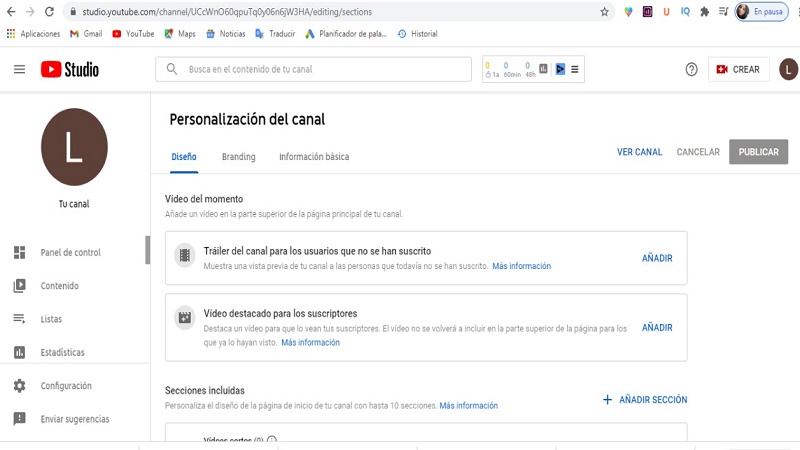Bookmark this page with the star icon
800x450 pixels.
(x=604, y=12)
